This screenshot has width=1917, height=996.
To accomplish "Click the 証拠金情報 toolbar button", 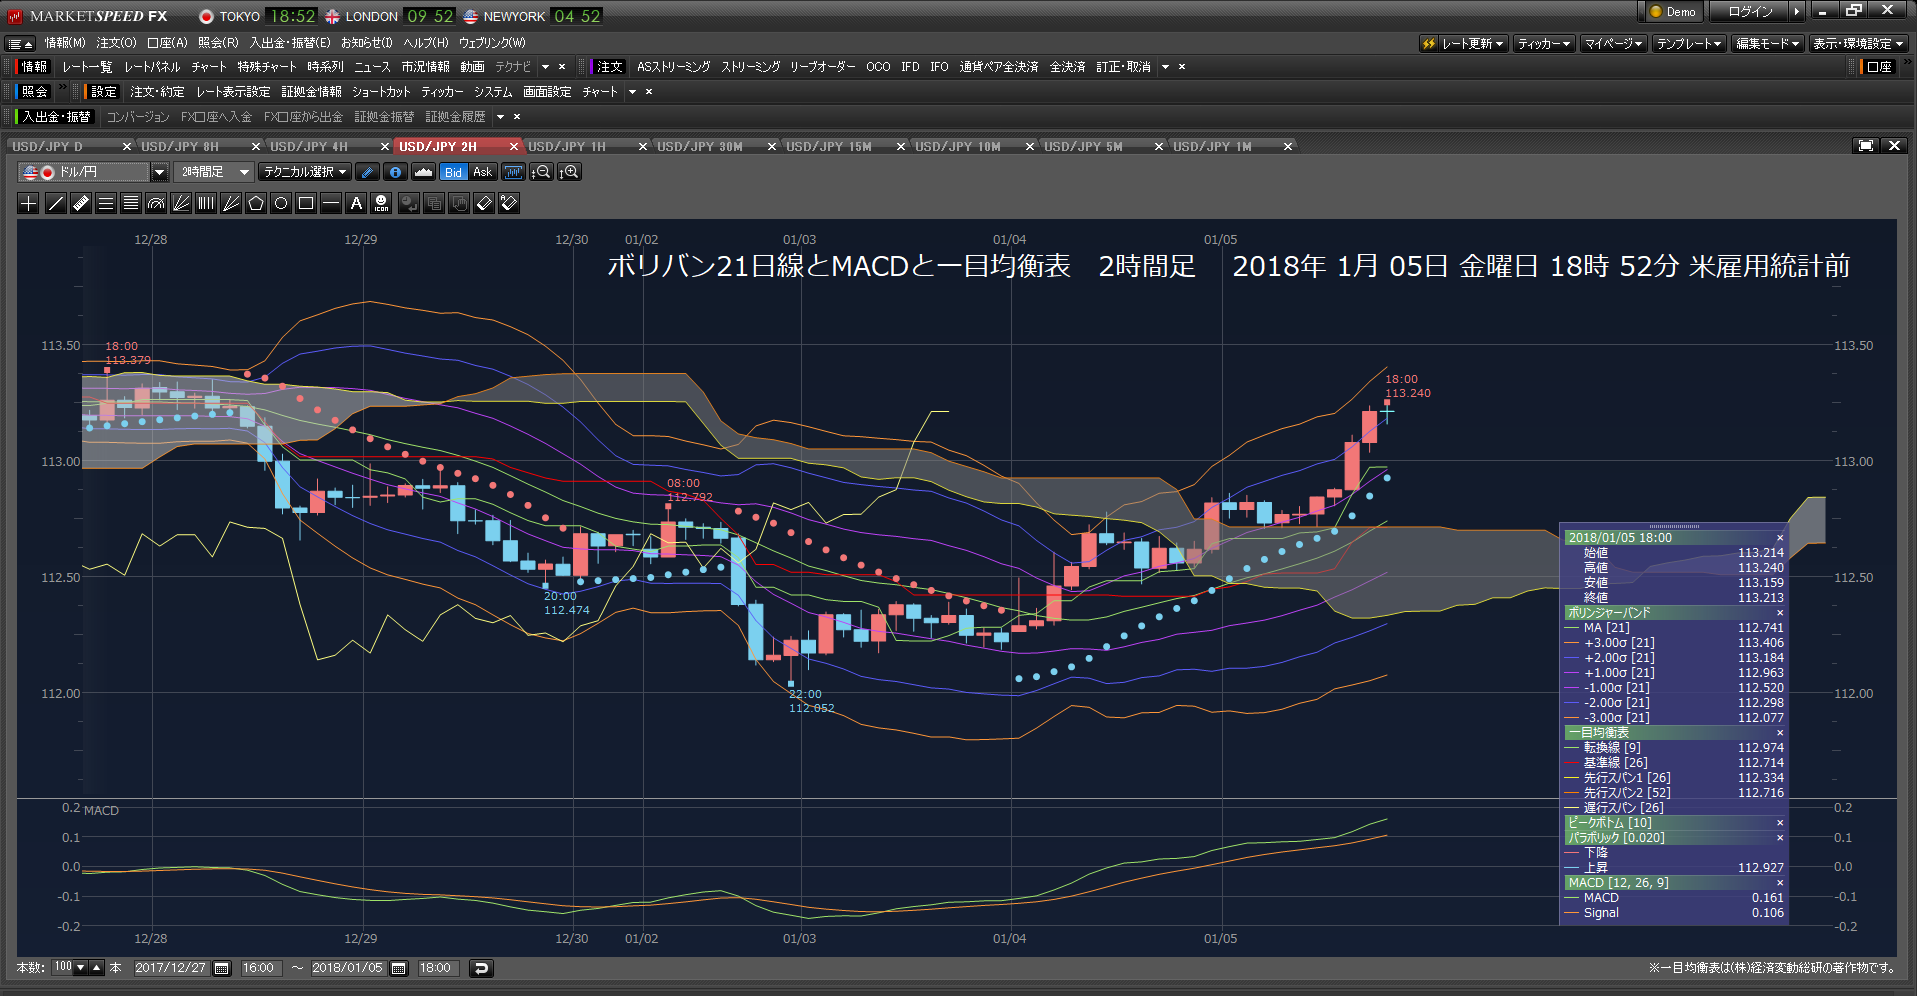I will click(x=311, y=92).
